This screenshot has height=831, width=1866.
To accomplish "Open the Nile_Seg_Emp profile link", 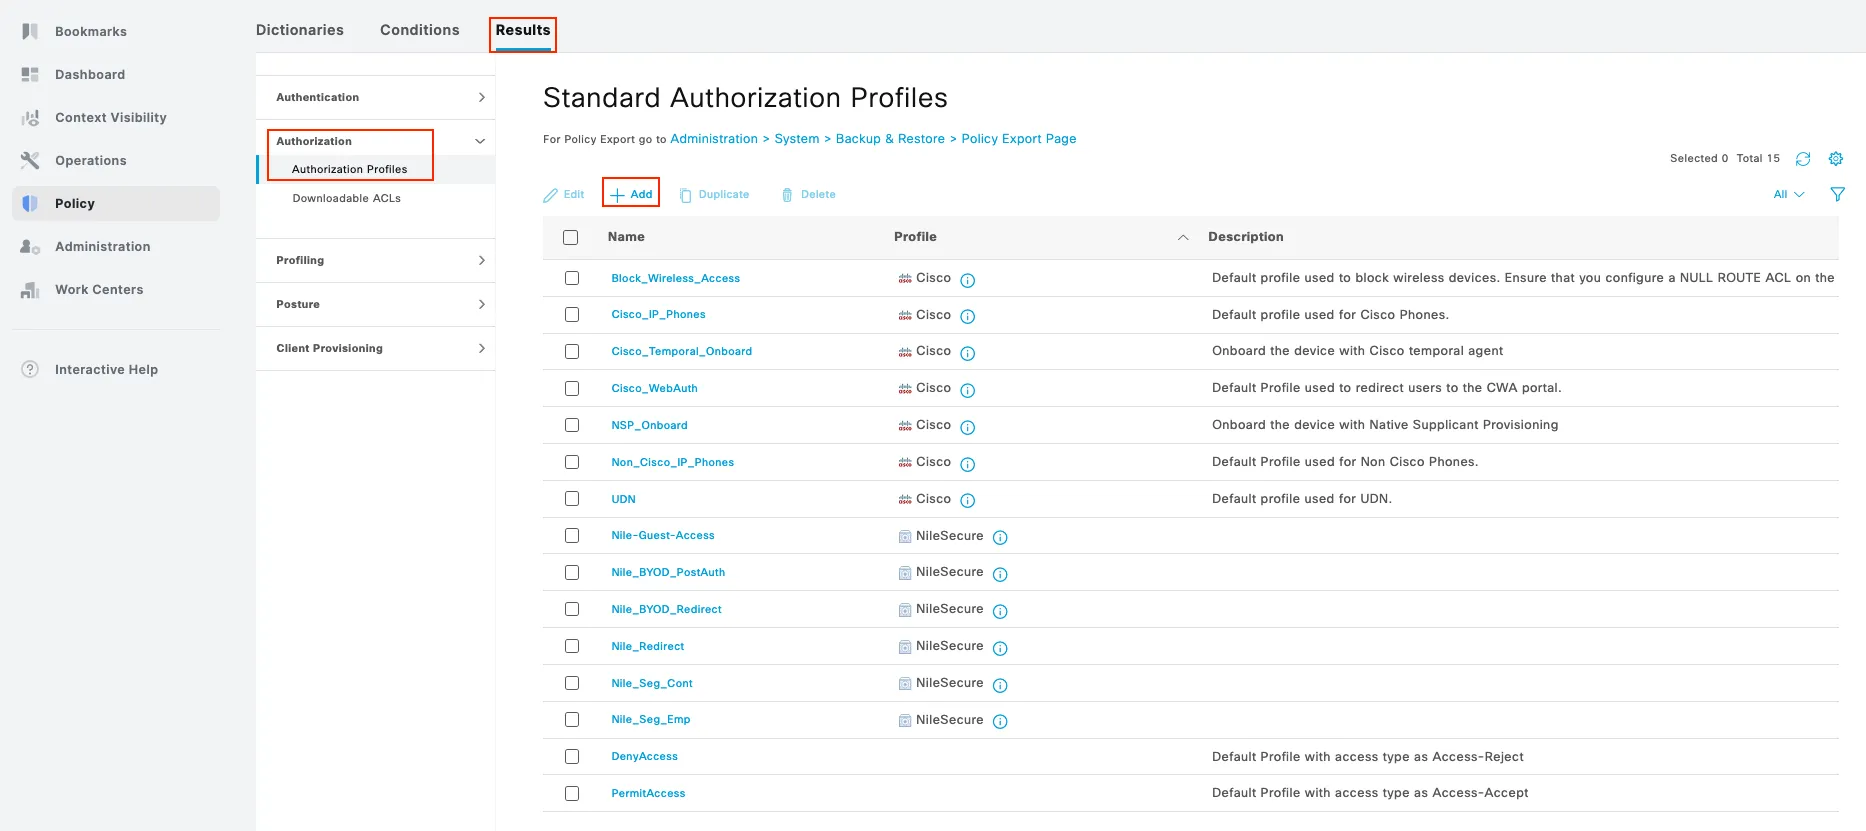I will click(651, 720).
